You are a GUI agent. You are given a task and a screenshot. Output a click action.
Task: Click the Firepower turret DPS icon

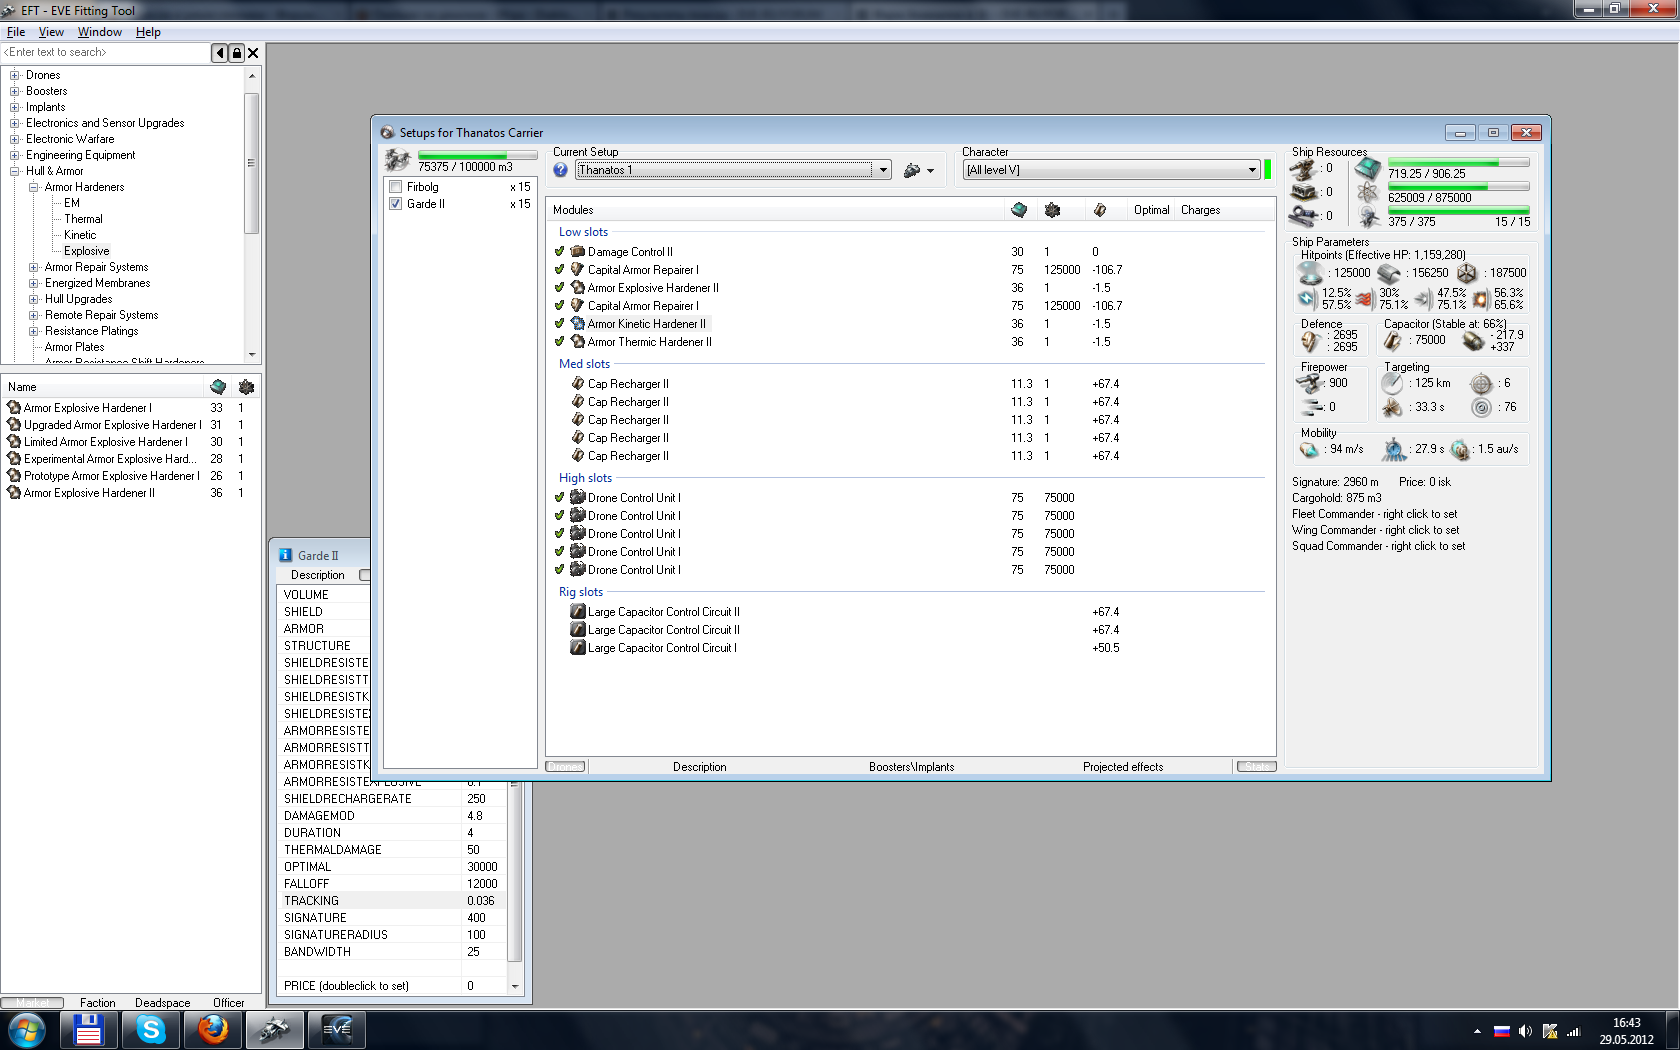1309,383
